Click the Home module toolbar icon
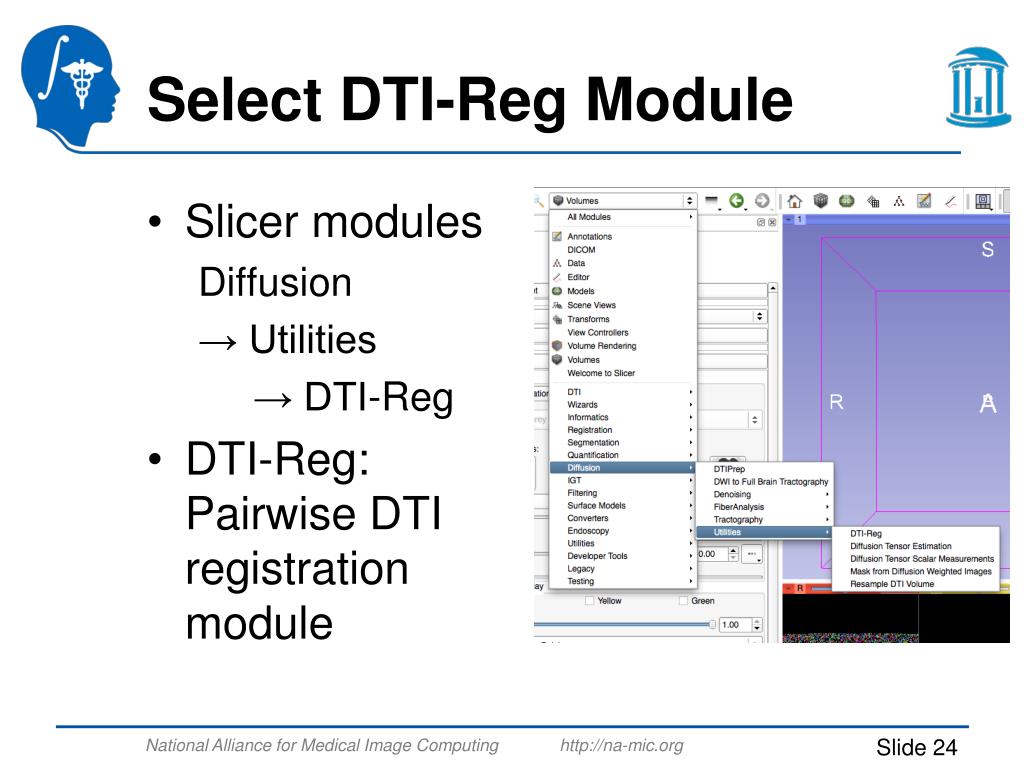 pos(794,201)
